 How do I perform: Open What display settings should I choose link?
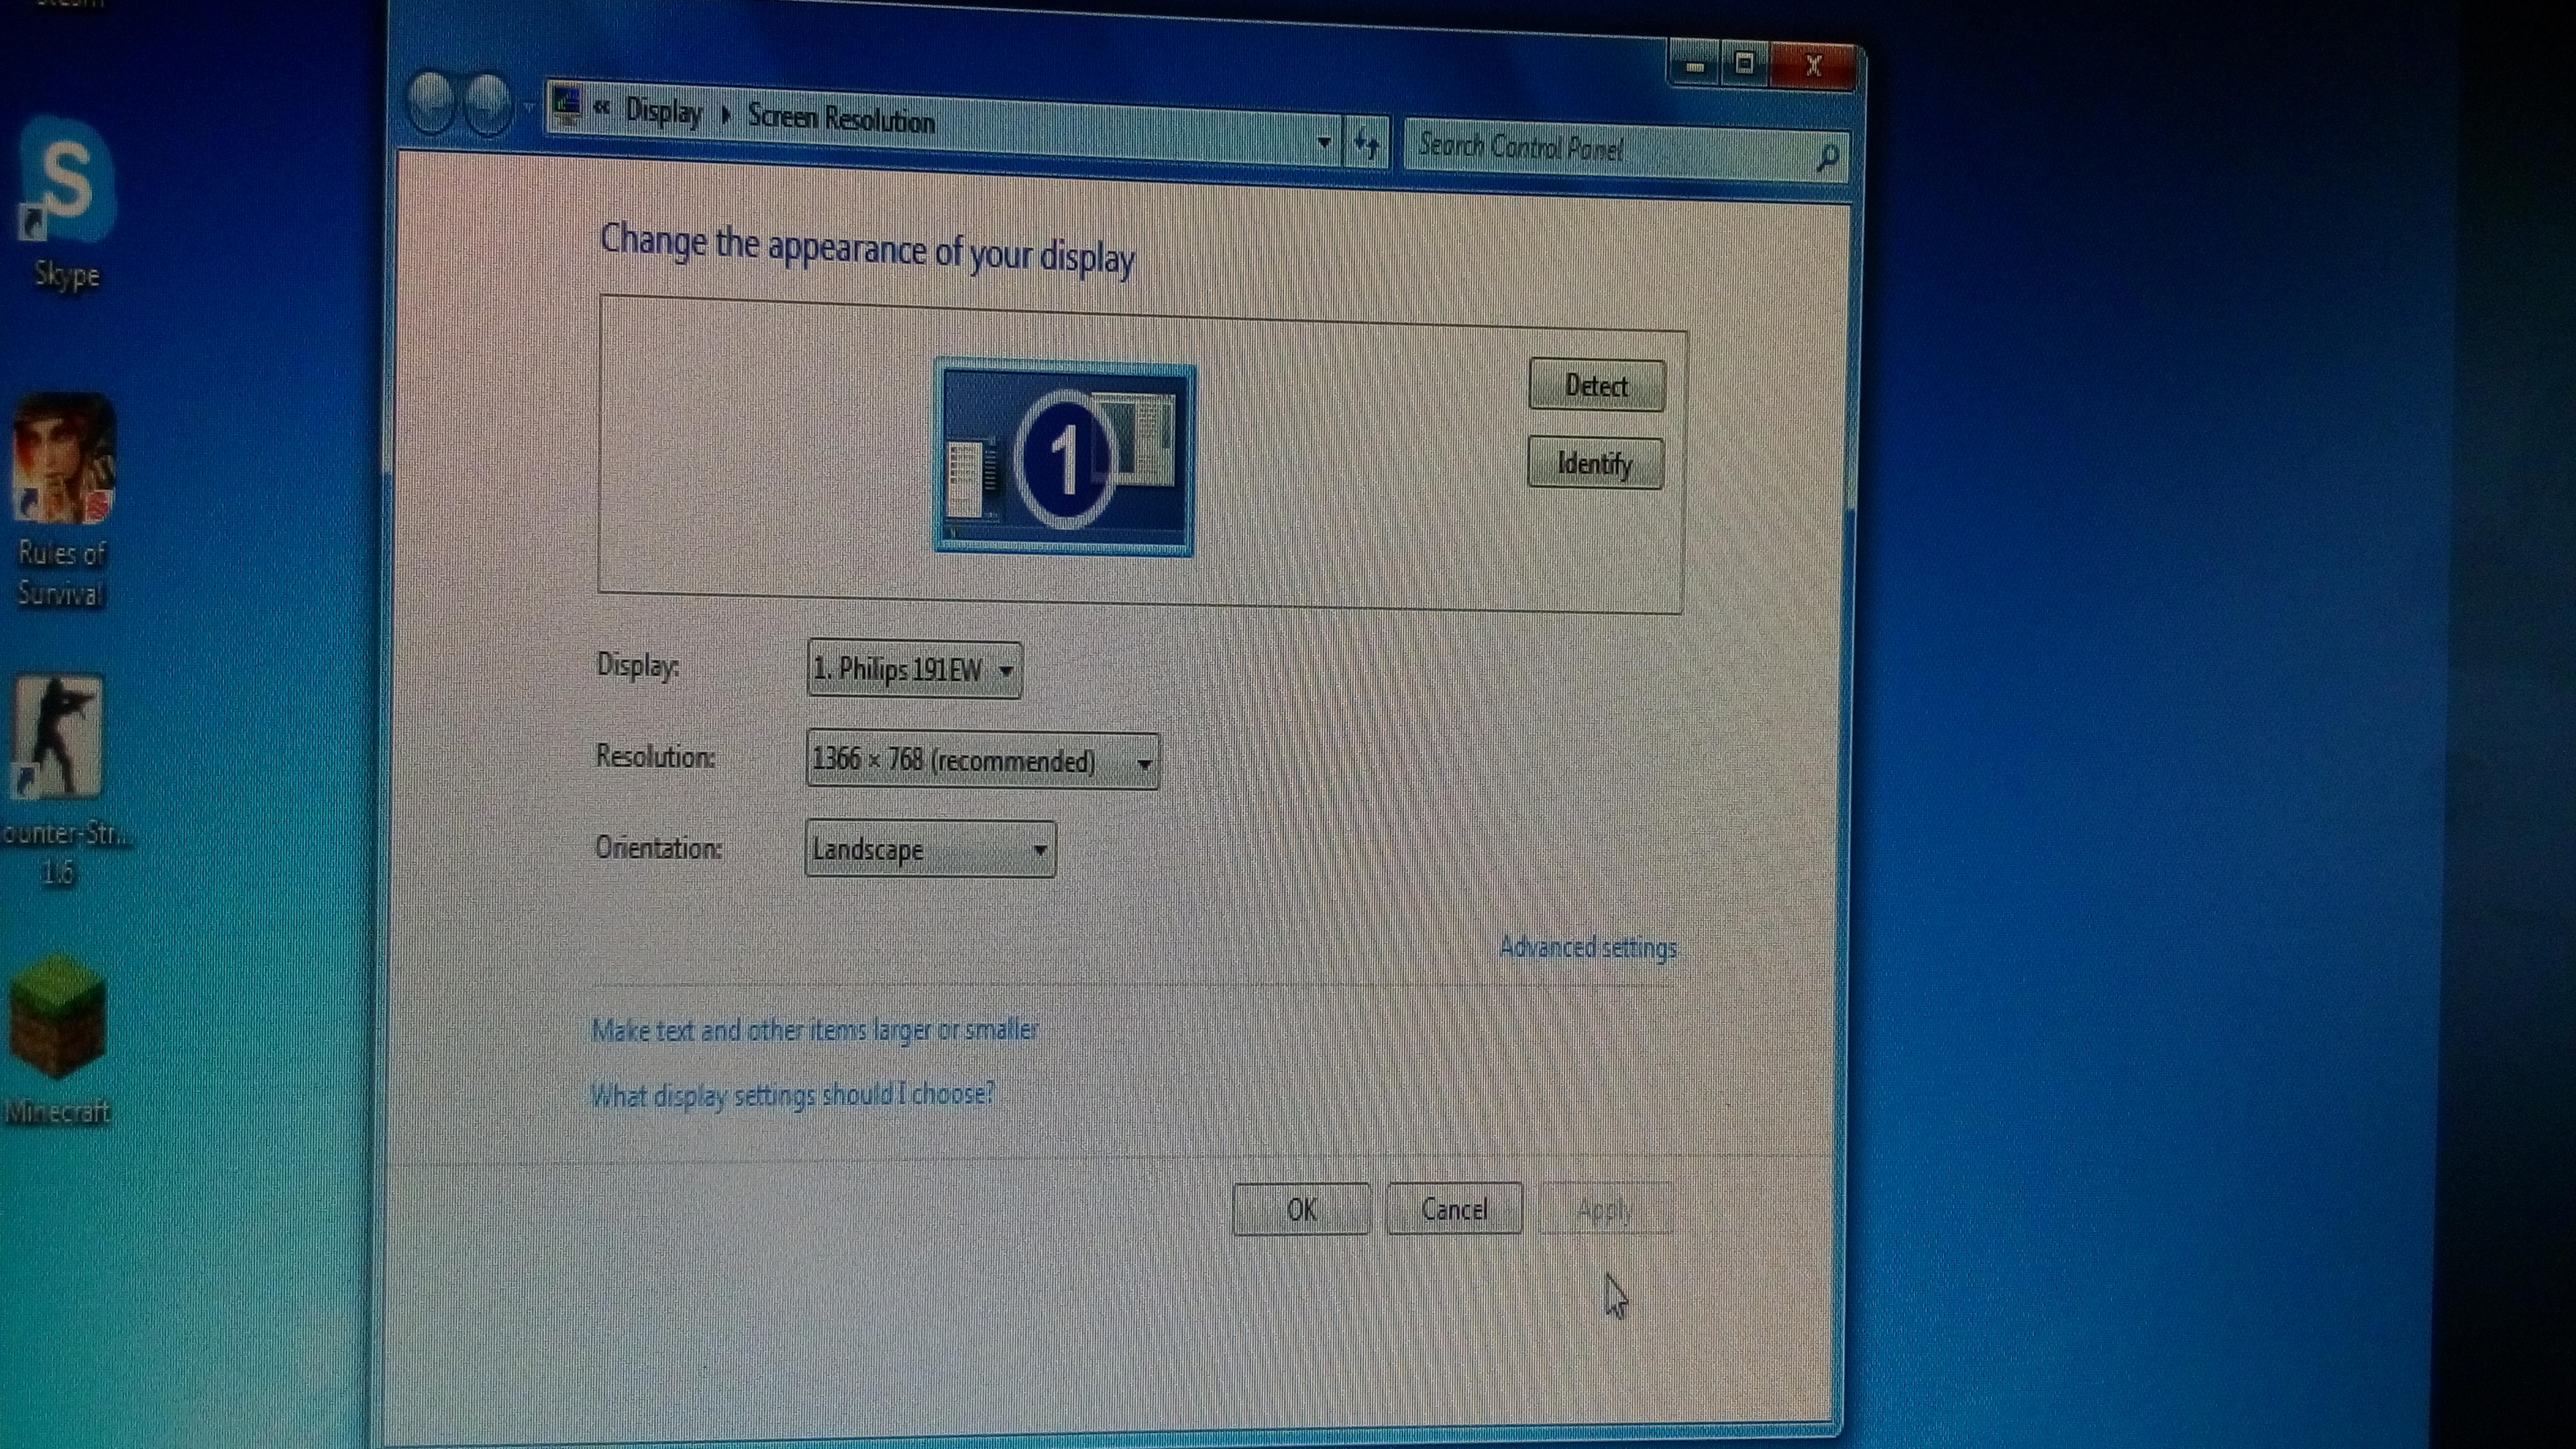(x=792, y=1095)
